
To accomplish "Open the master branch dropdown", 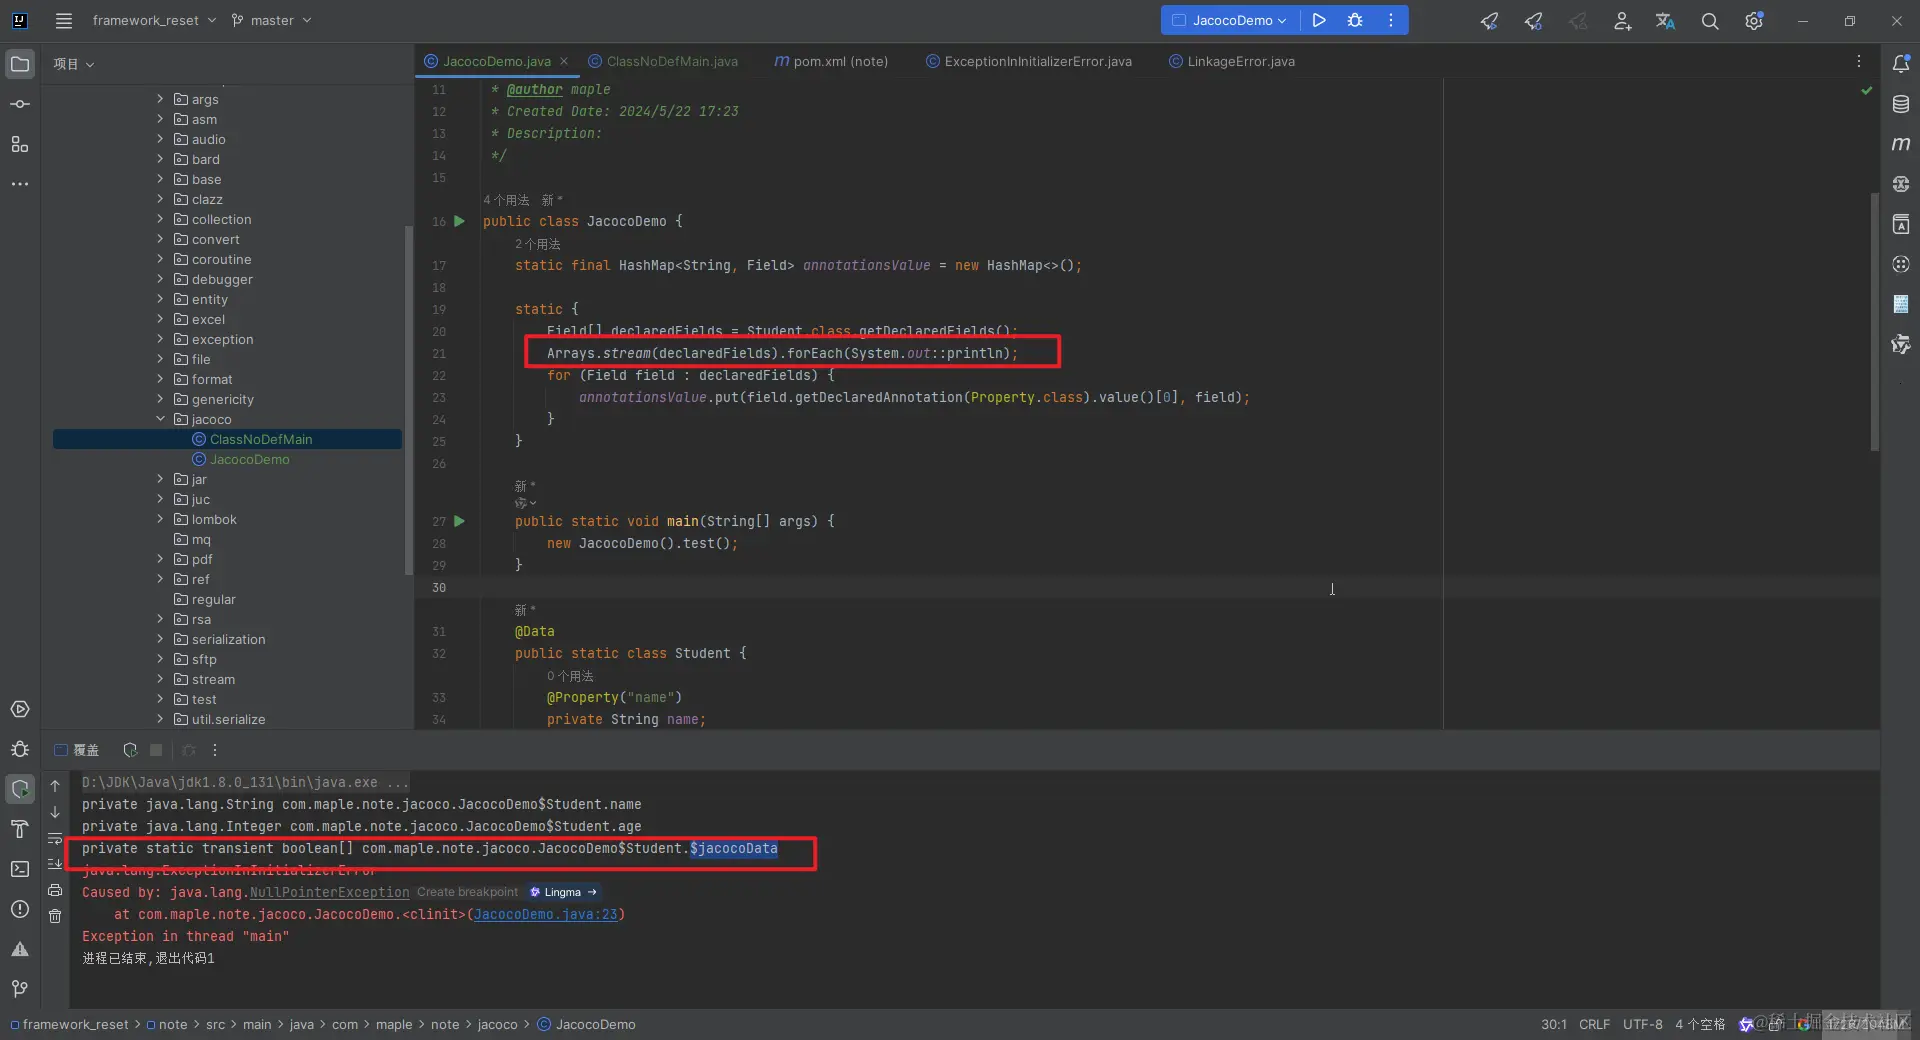I will [272, 20].
